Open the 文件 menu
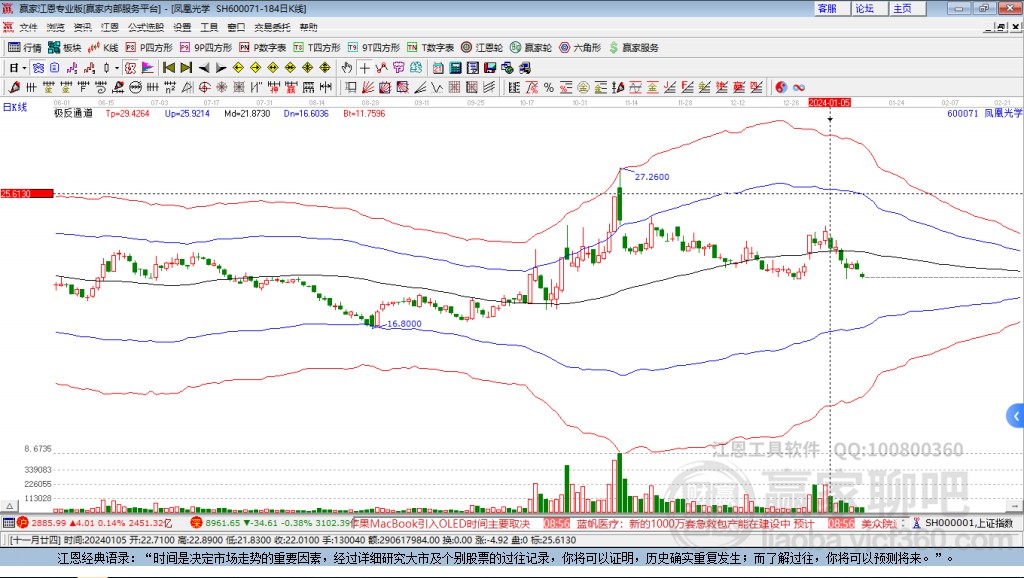Screen dimensions: 1024x578 click(28, 27)
